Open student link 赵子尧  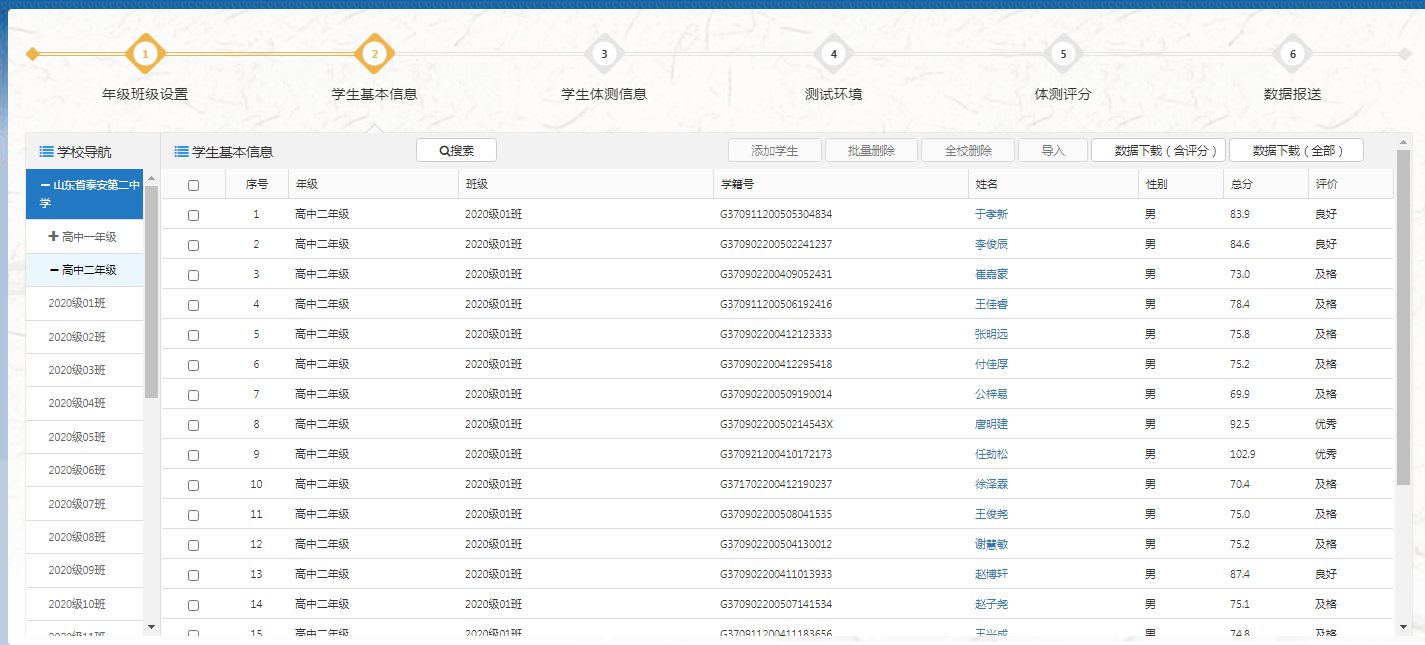tap(991, 604)
